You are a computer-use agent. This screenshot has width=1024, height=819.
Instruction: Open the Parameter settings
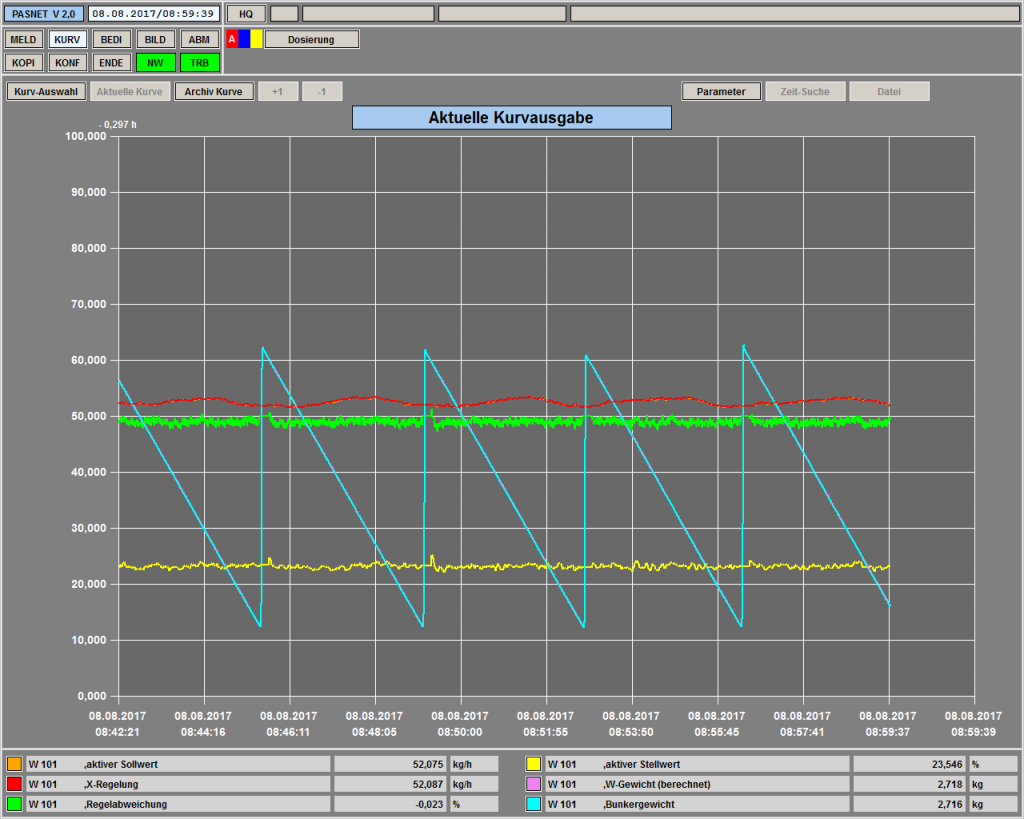[721, 91]
